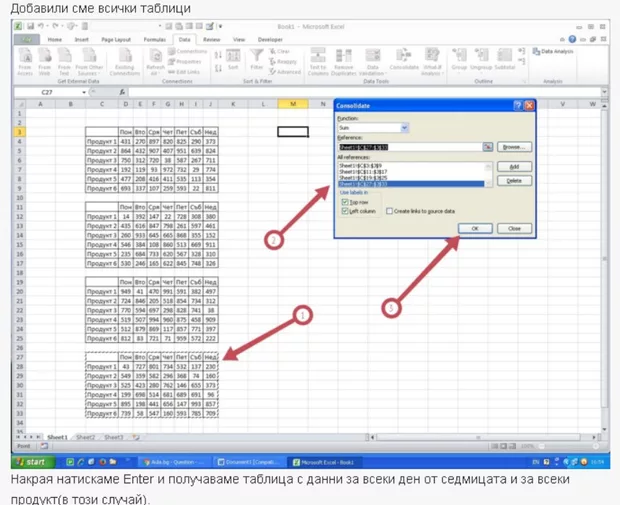
Task: Click the Windows start button
Action: point(30,462)
